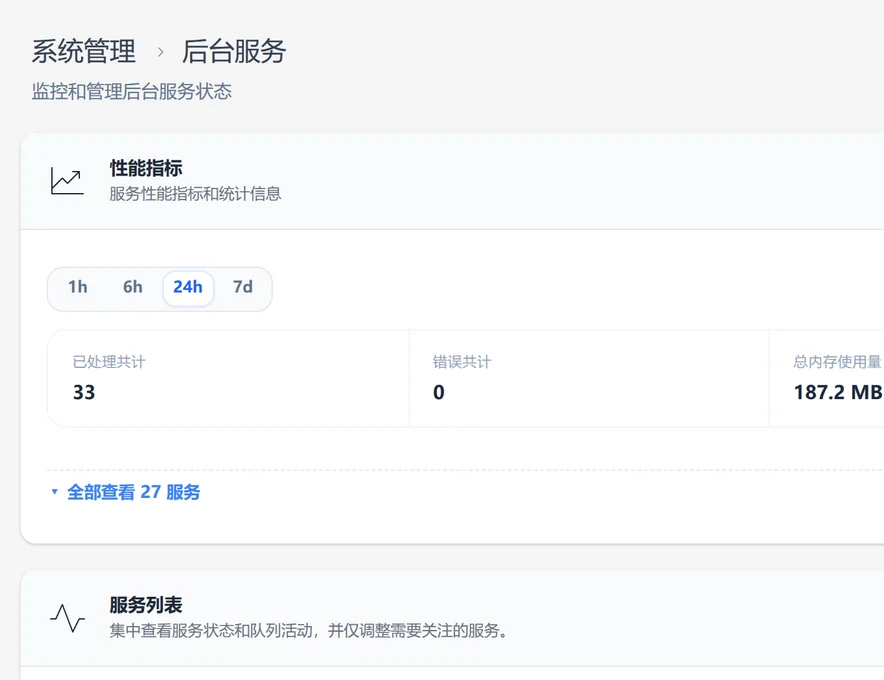This screenshot has width=884, height=680.
Task: Click the 错误共计 label
Action: [462, 362]
